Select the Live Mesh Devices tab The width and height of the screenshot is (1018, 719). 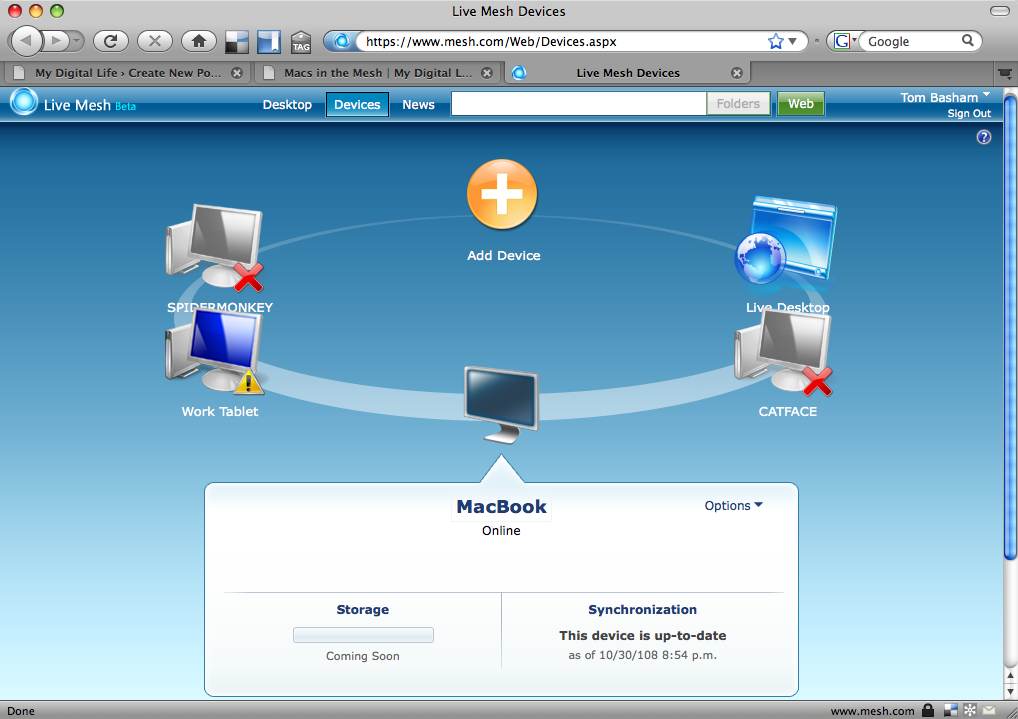point(627,73)
